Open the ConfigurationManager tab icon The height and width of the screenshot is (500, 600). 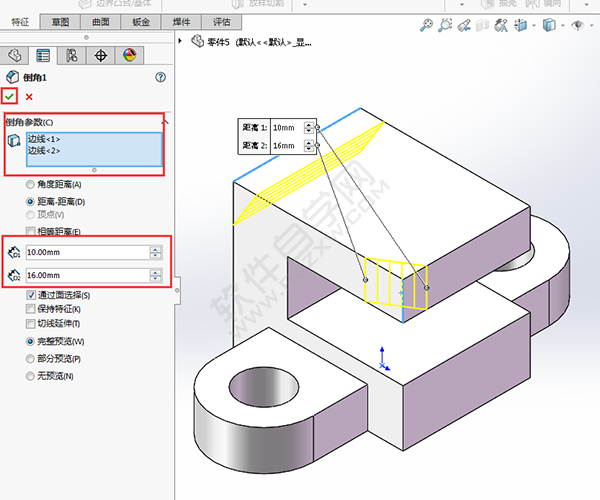(72, 55)
